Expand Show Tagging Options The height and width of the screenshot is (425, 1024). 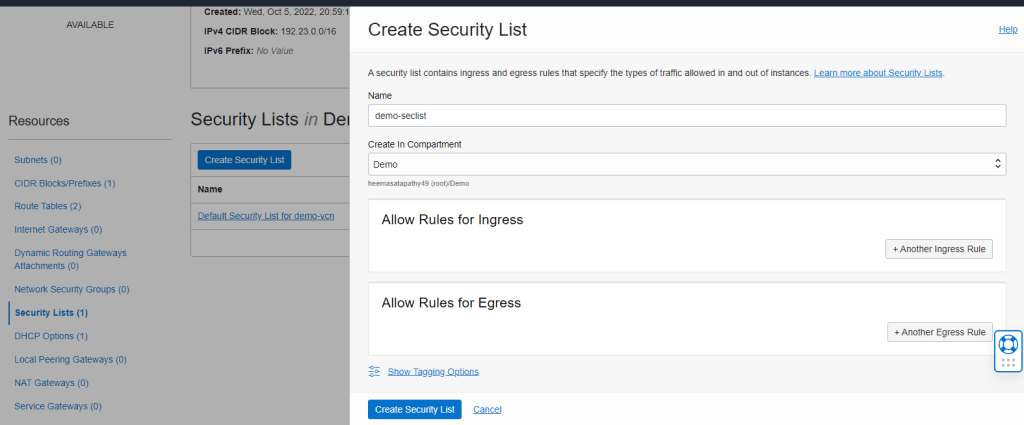pos(433,371)
